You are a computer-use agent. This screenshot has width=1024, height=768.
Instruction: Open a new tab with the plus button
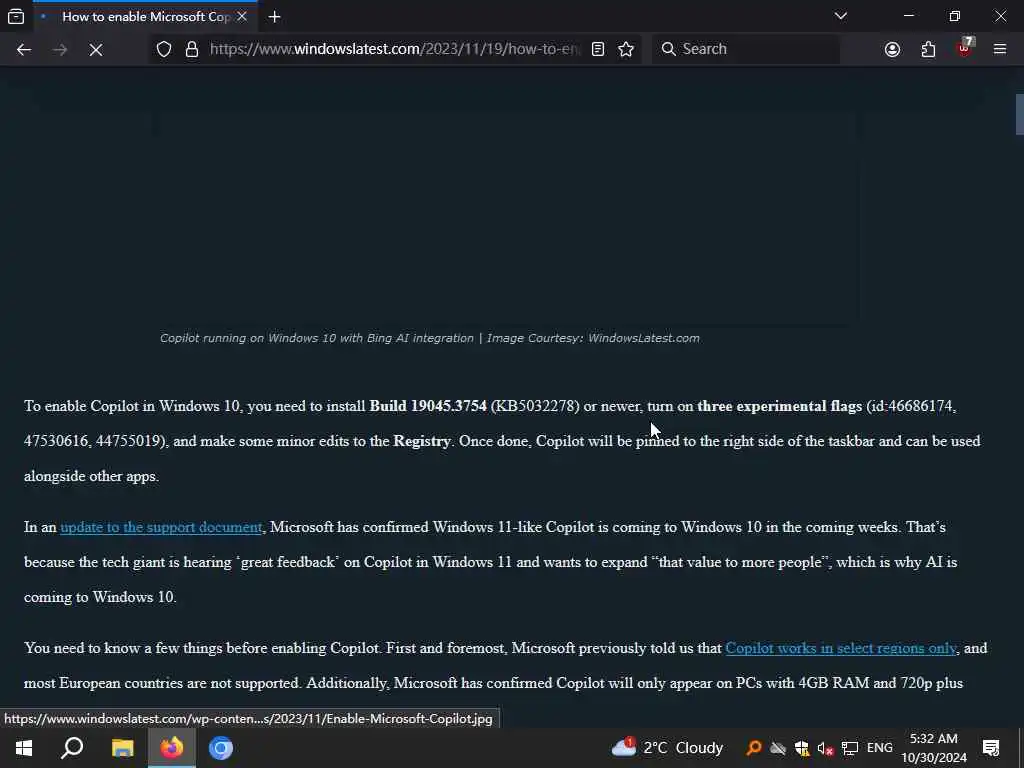(x=274, y=17)
